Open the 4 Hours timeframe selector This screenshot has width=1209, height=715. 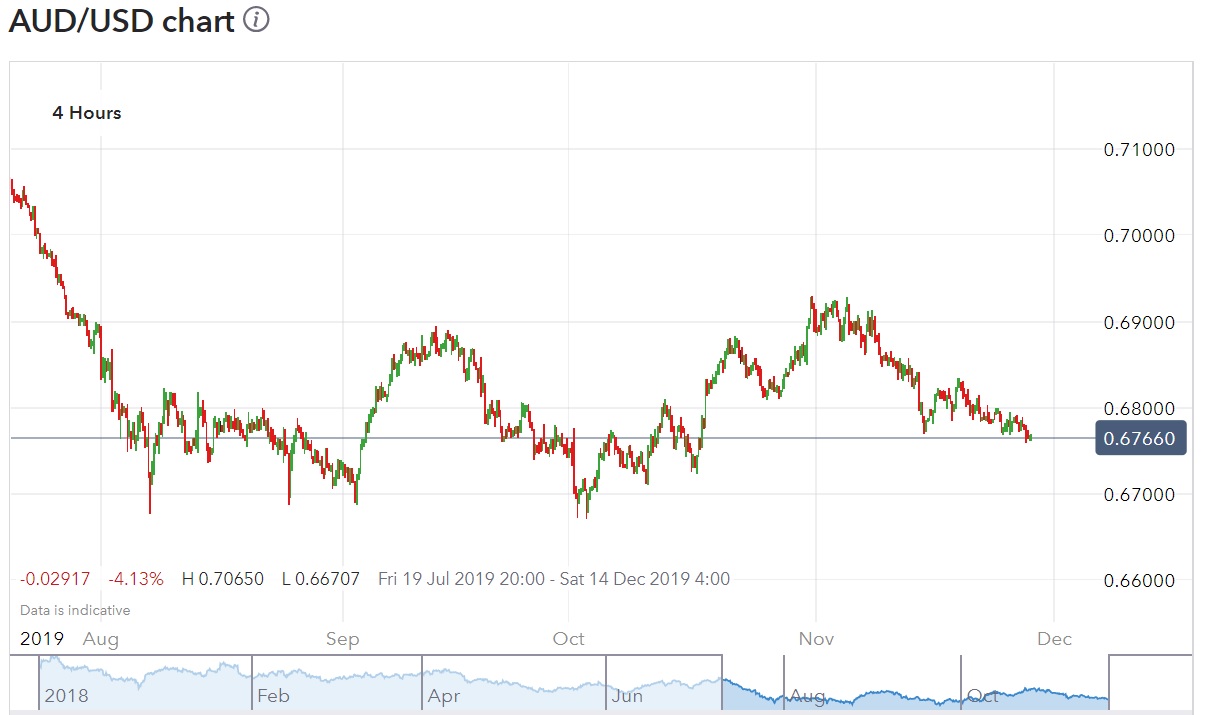point(87,113)
